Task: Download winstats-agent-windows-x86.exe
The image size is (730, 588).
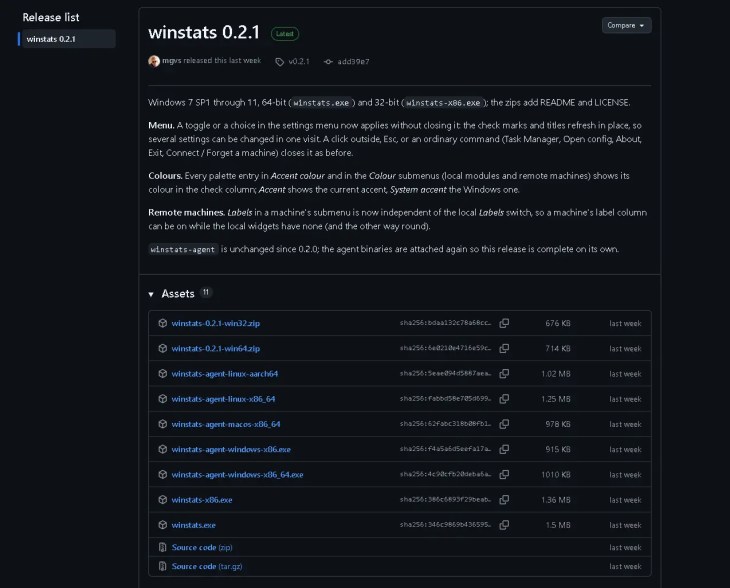Action: 231,449
